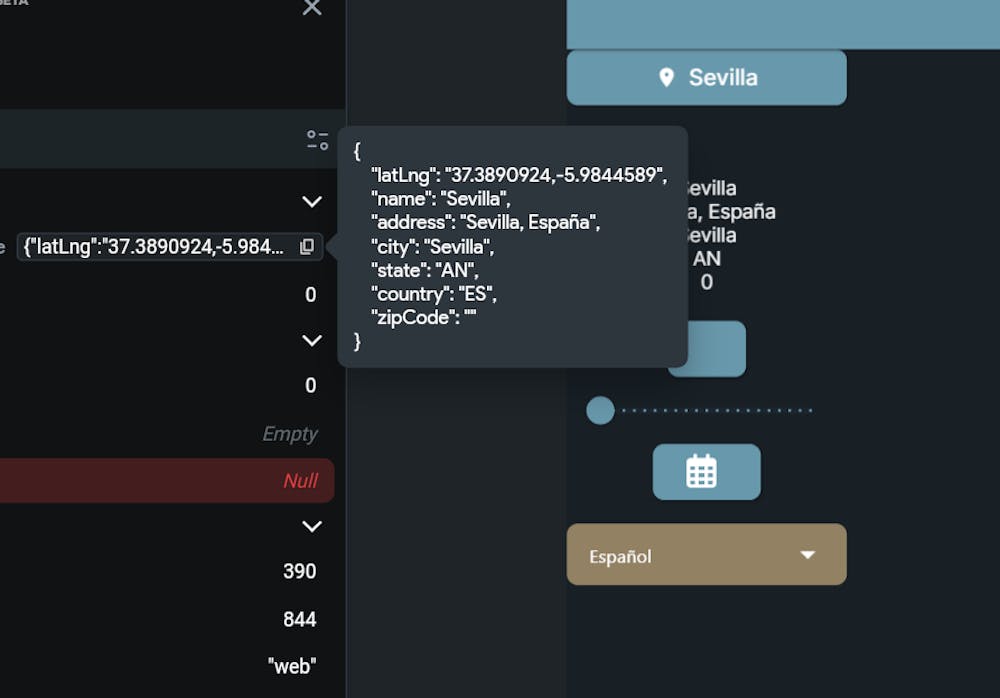Click the value 844
Viewport: 1000px width, 698px height.
click(x=300, y=619)
